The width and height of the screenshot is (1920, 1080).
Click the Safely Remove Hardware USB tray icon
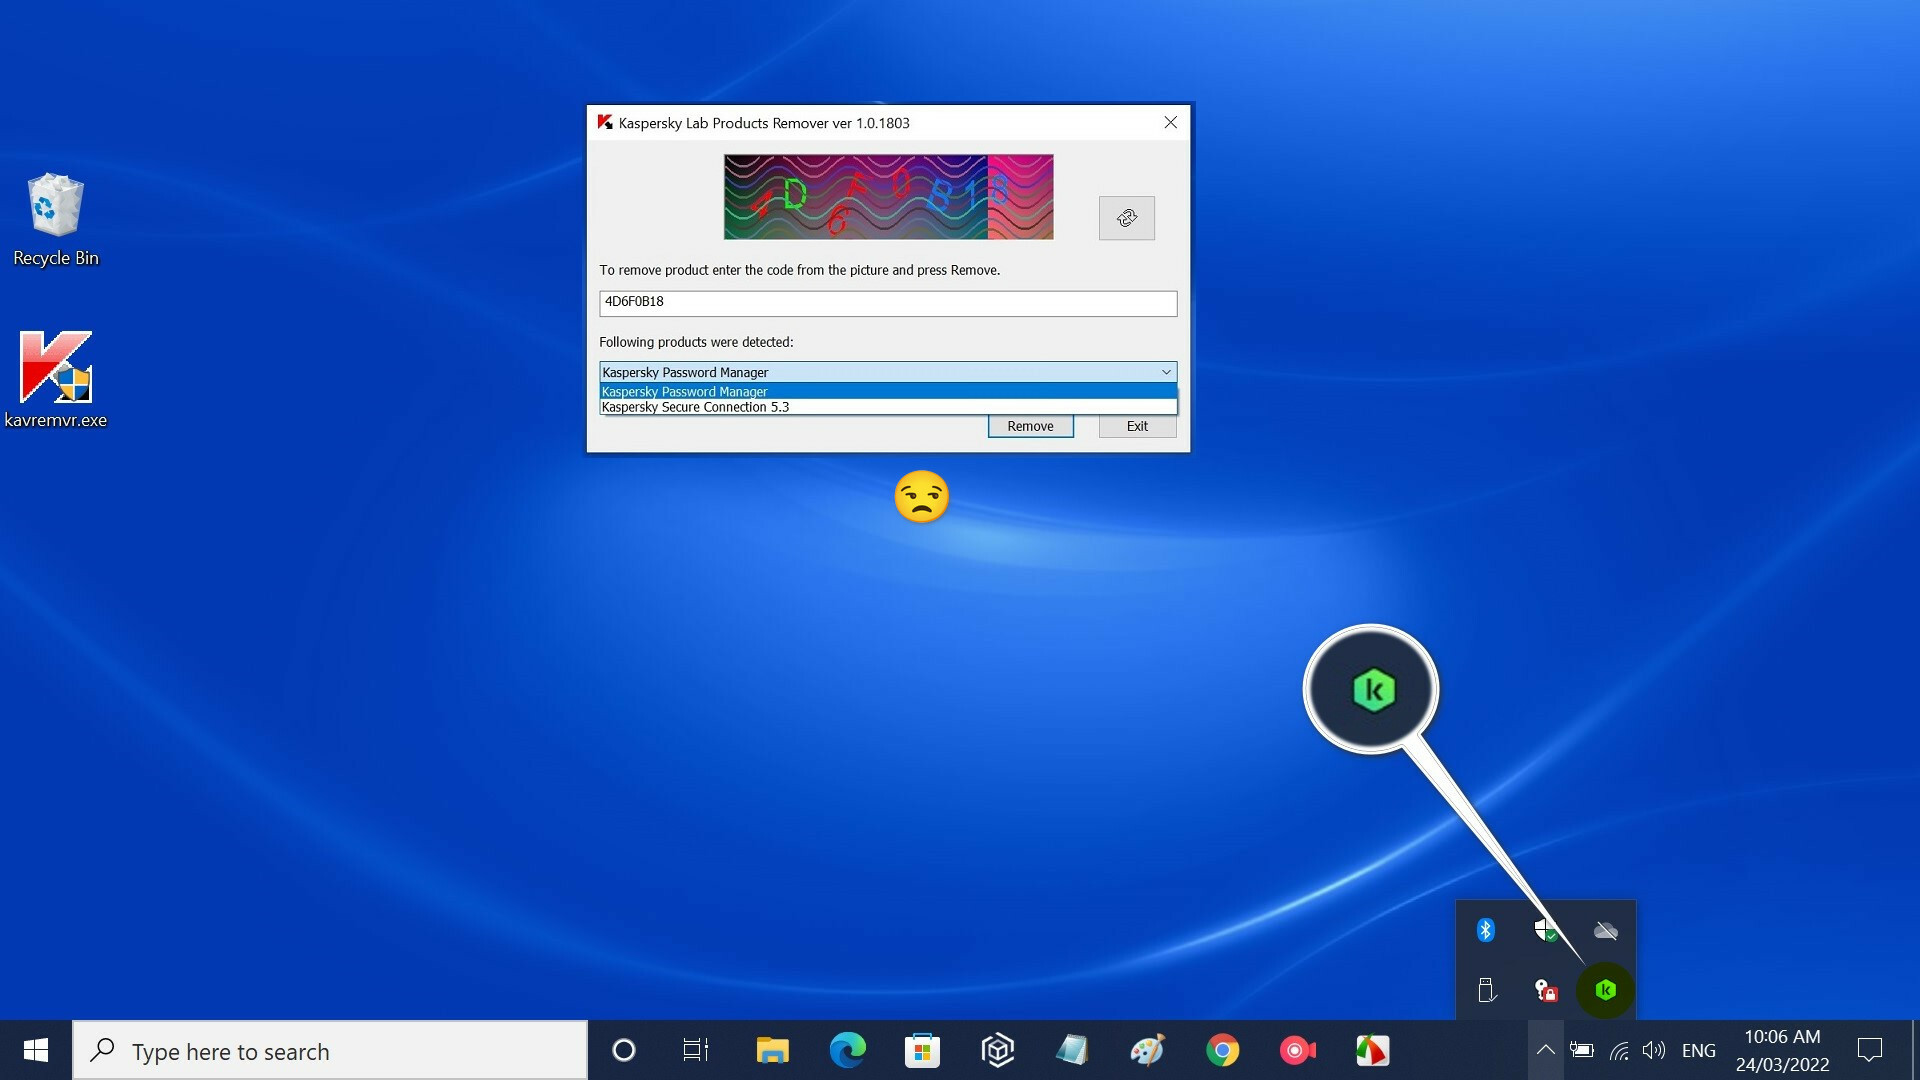click(x=1486, y=990)
